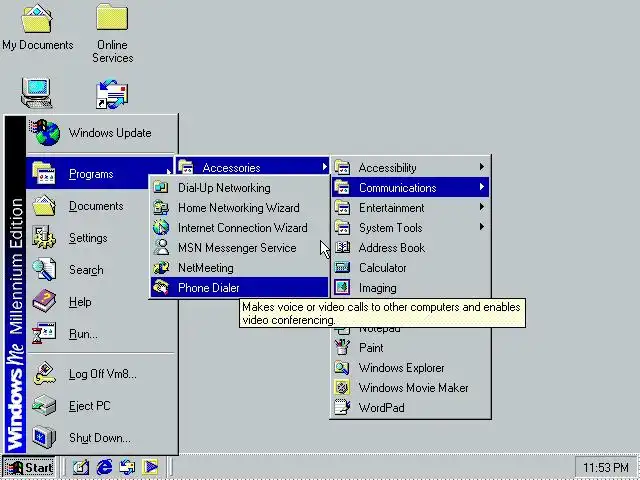The width and height of the screenshot is (640, 480).
Task: Open the My Documents desktop folder icon
Action: [37, 19]
